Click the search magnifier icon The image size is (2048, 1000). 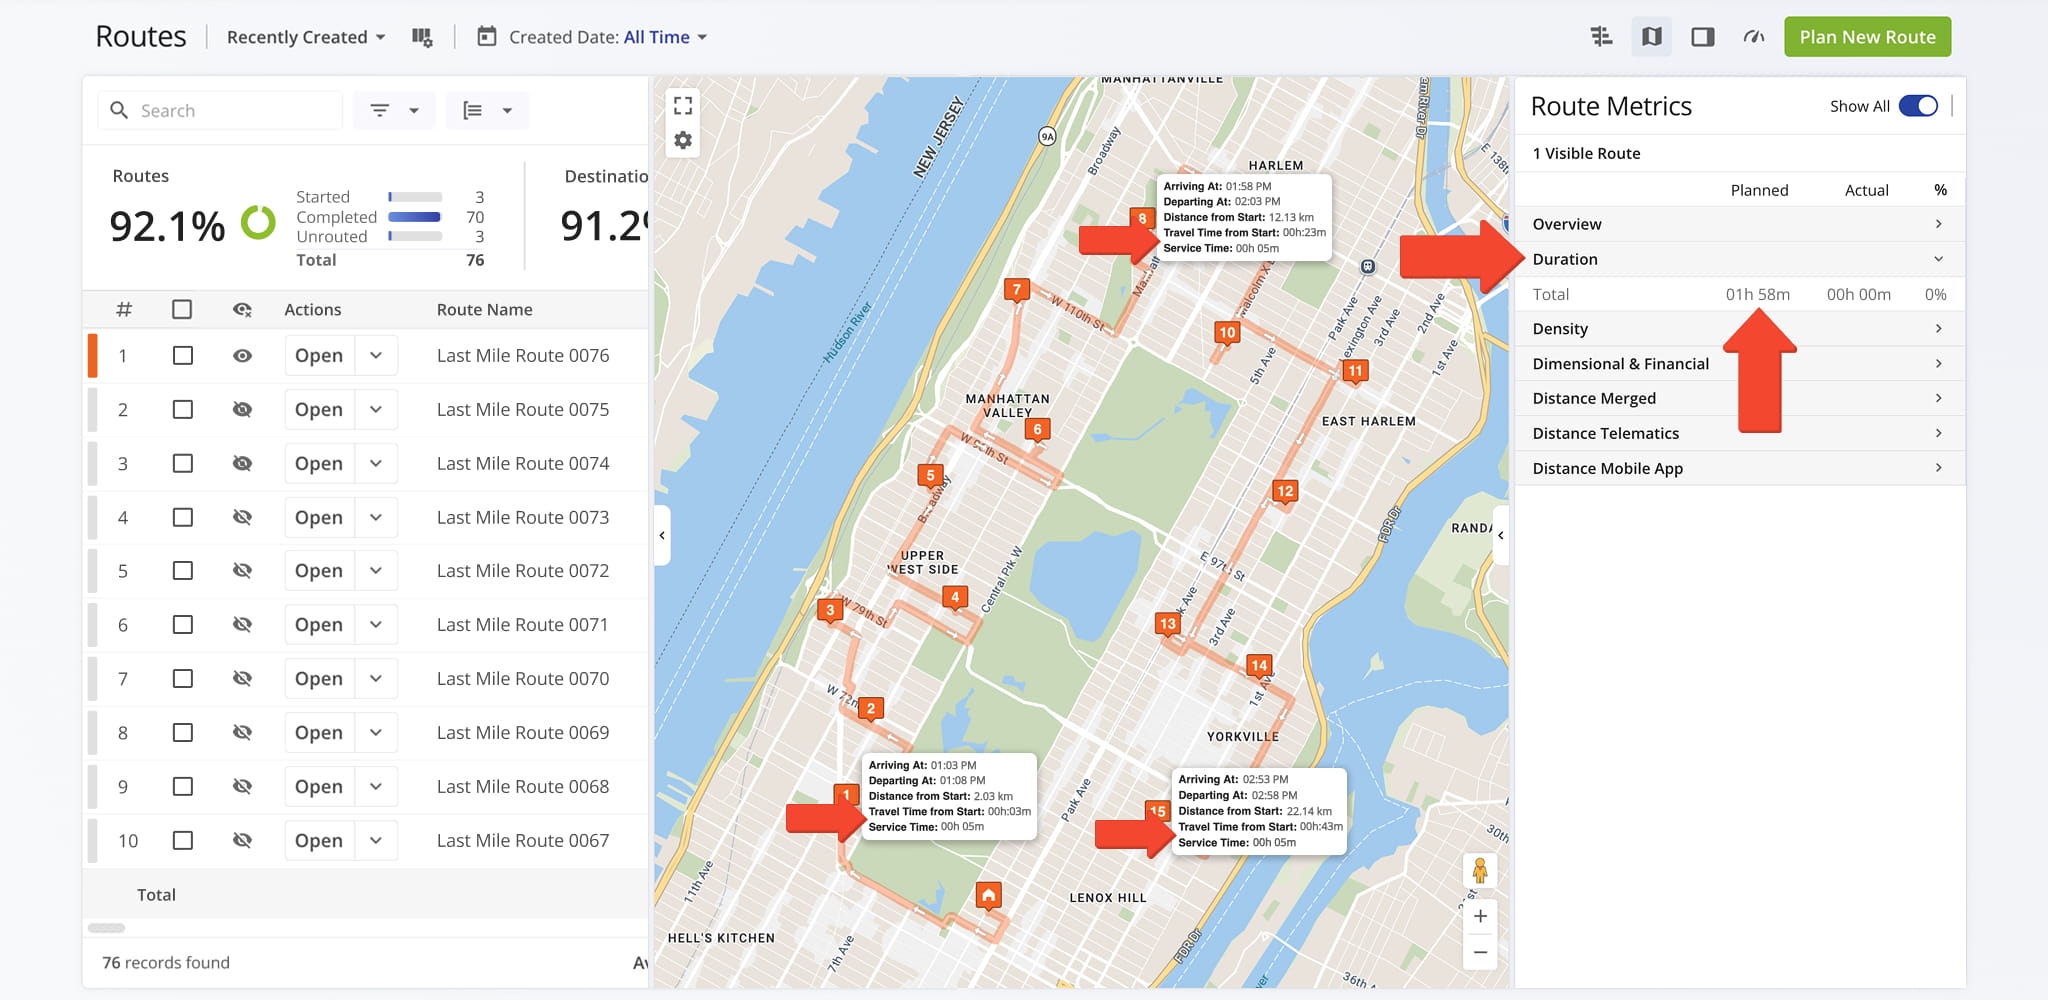119,110
